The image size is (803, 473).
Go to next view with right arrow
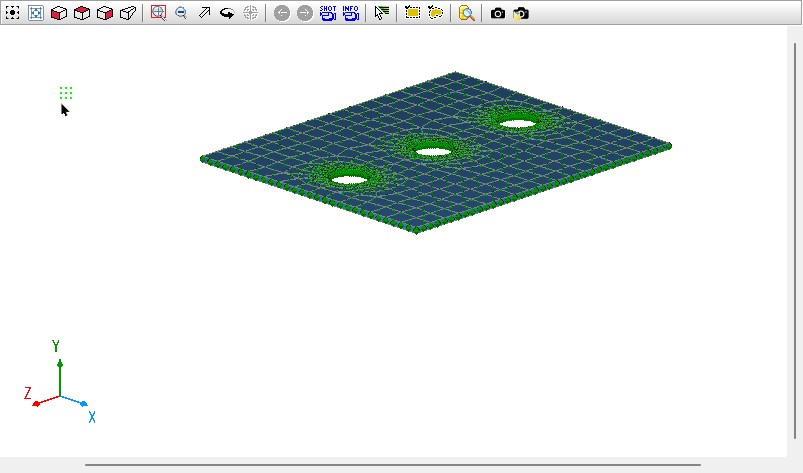click(305, 13)
